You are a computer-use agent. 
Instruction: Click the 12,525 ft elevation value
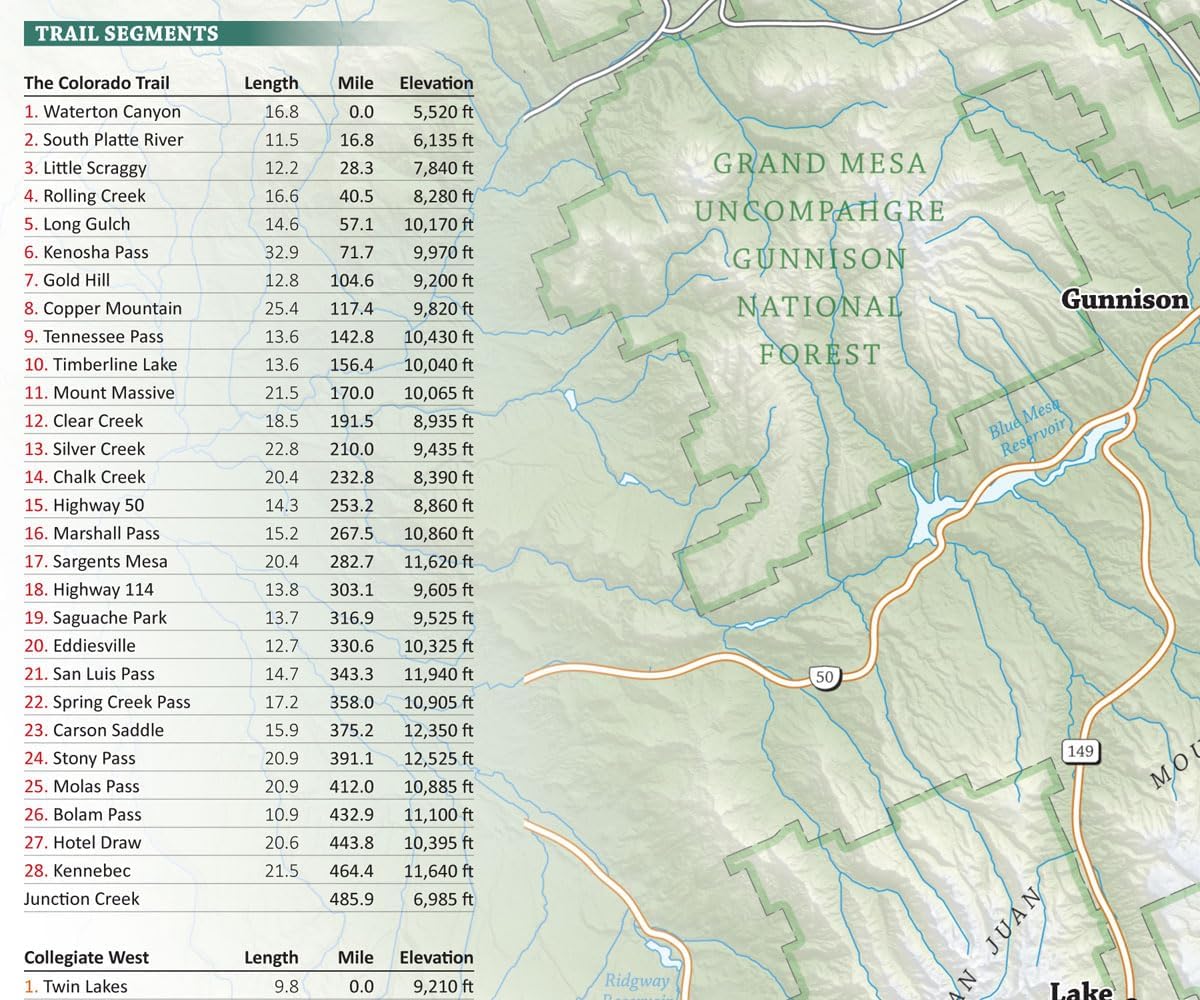click(x=438, y=758)
